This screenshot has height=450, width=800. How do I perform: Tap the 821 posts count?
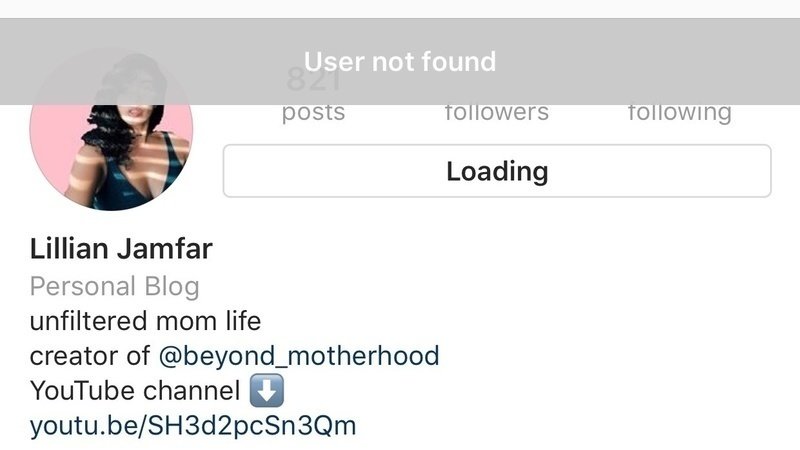(313, 79)
